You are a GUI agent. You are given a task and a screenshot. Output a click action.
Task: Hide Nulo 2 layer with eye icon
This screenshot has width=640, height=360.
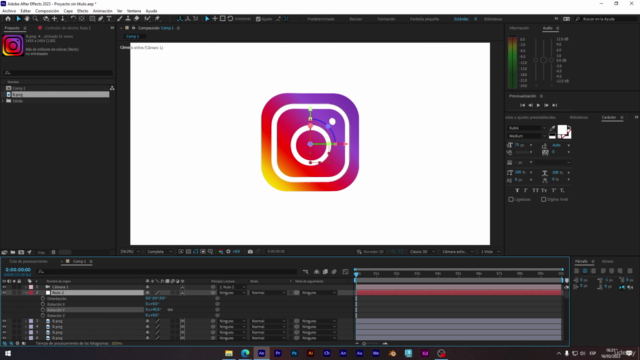coord(4,293)
